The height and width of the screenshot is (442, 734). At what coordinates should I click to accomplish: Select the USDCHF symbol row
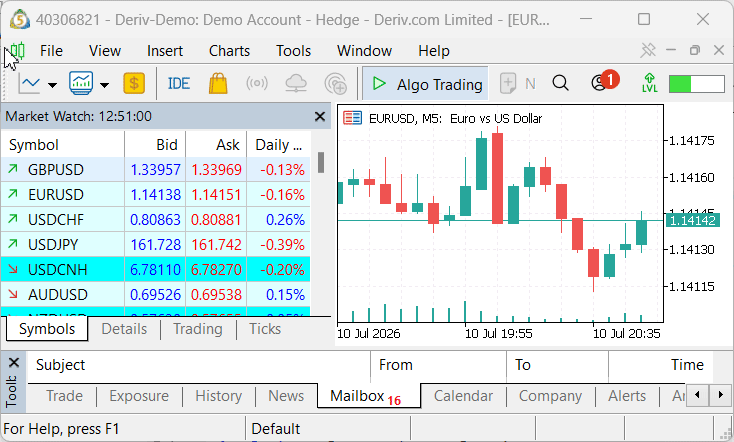coord(155,220)
